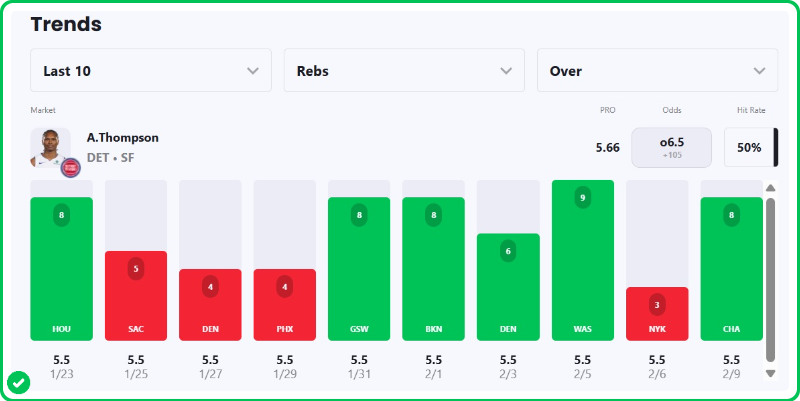Click the 50% hit rate box
800x401 pixels.
(749, 147)
